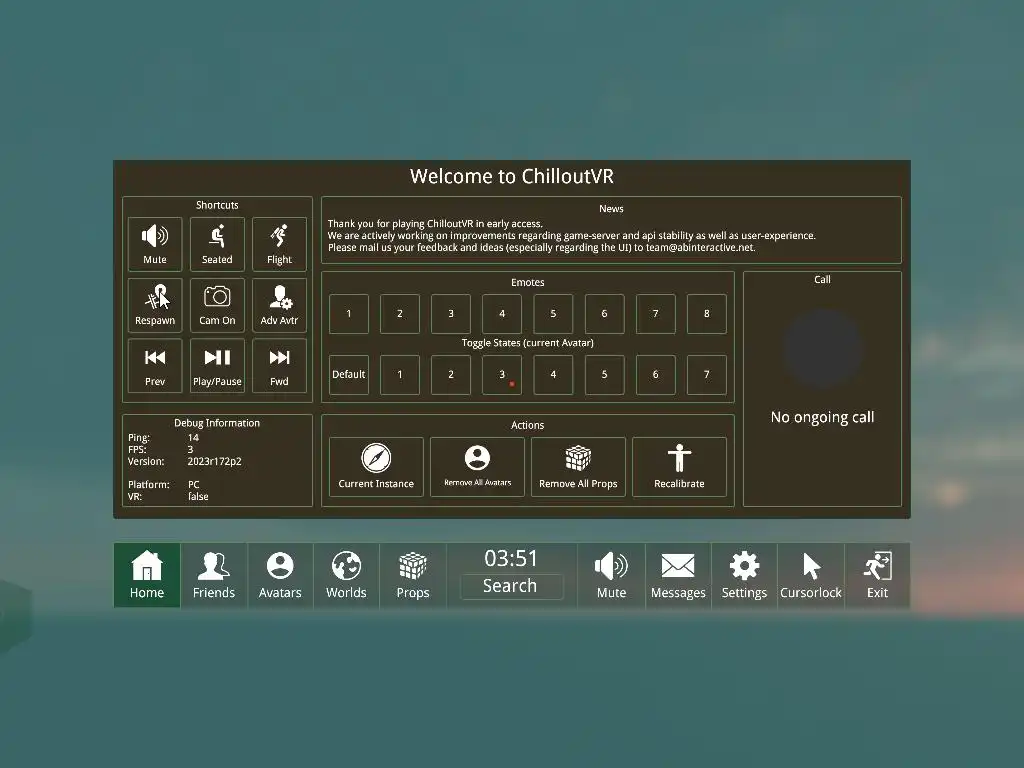Toggle the Seated shortcut

click(x=217, y=244)
